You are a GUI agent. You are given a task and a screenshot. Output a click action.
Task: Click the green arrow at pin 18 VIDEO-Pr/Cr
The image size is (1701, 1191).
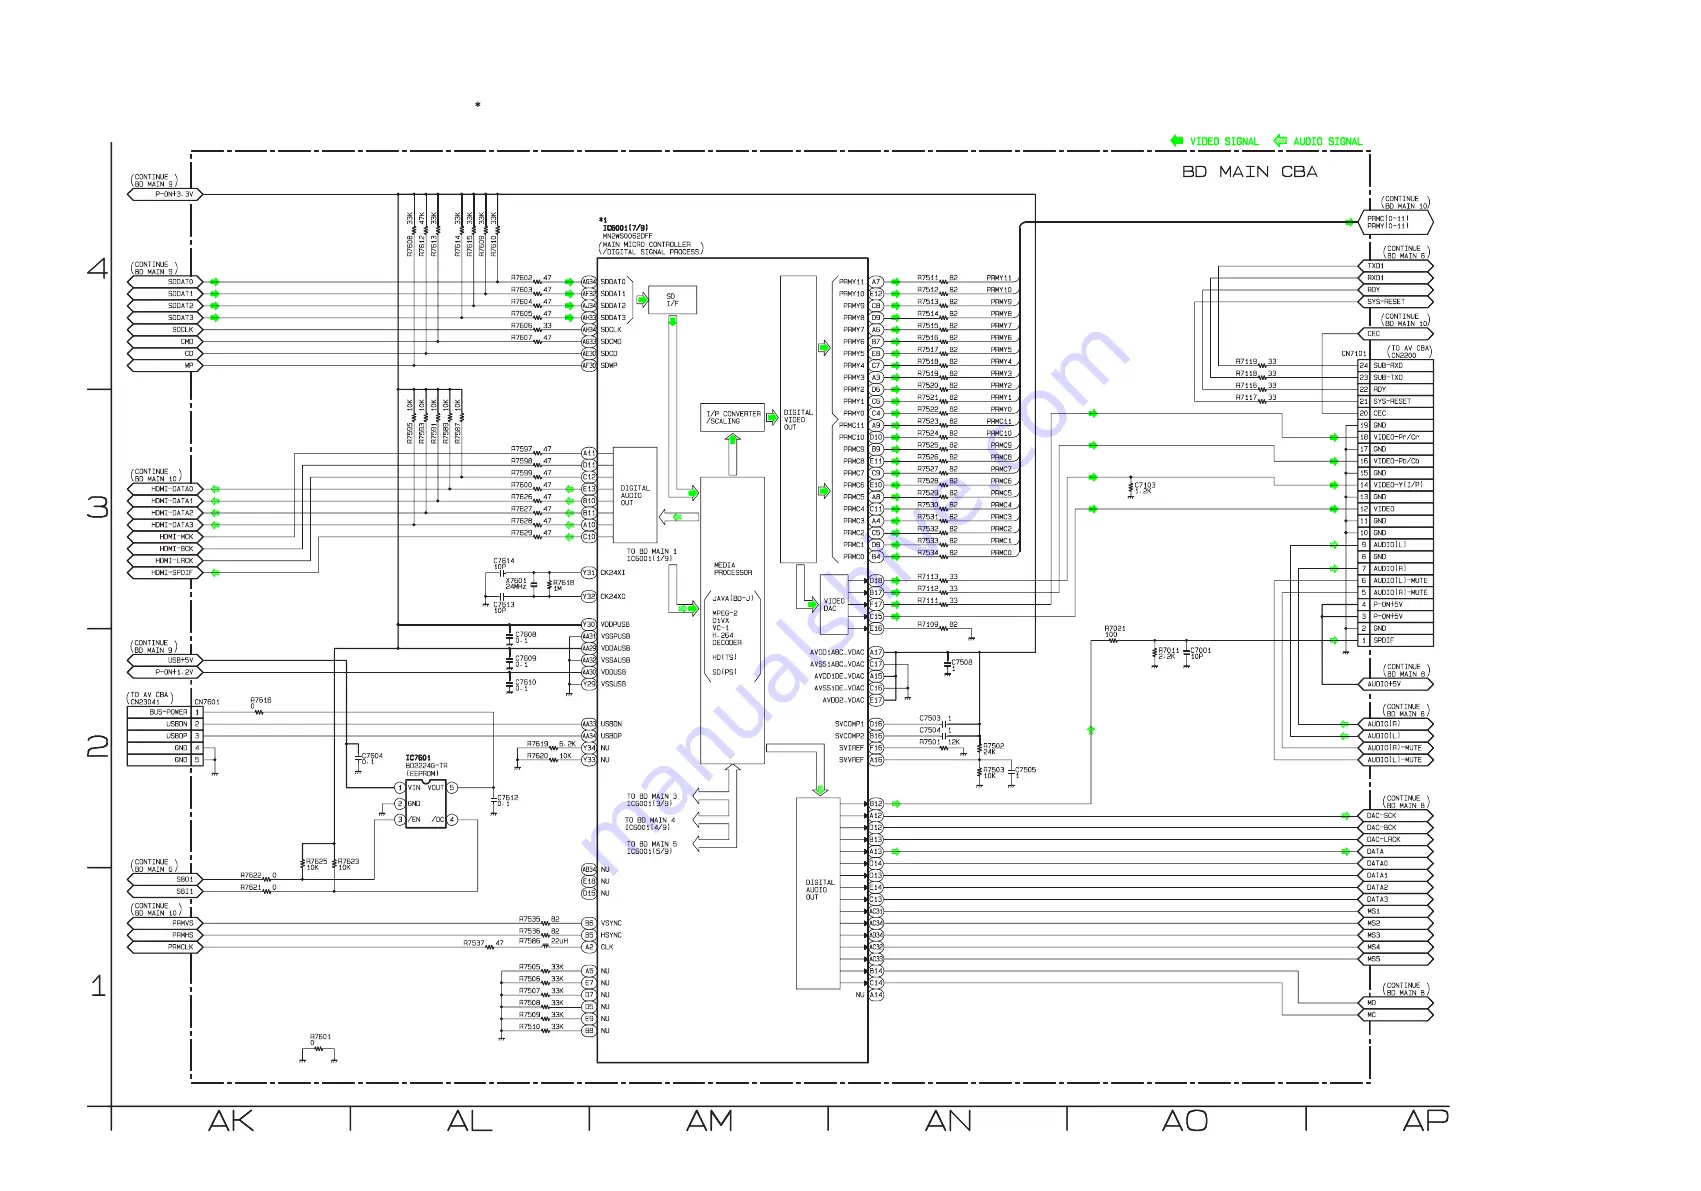pos(1334,437)
